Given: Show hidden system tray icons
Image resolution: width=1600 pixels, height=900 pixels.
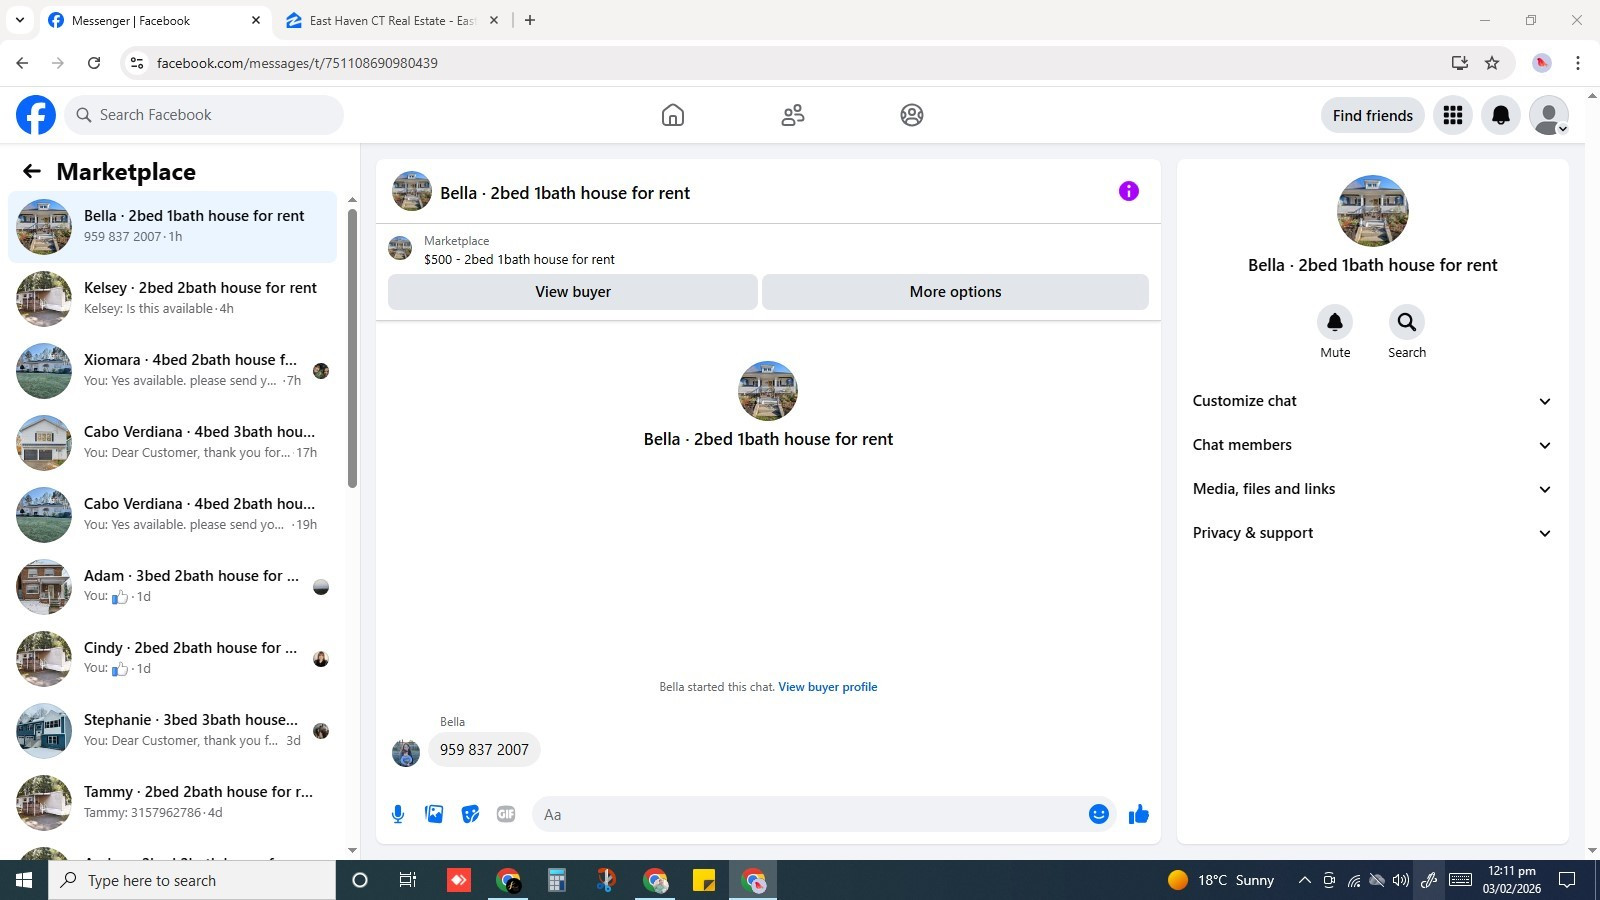Looking at the screenshot, I should (x=1304, y=880).
